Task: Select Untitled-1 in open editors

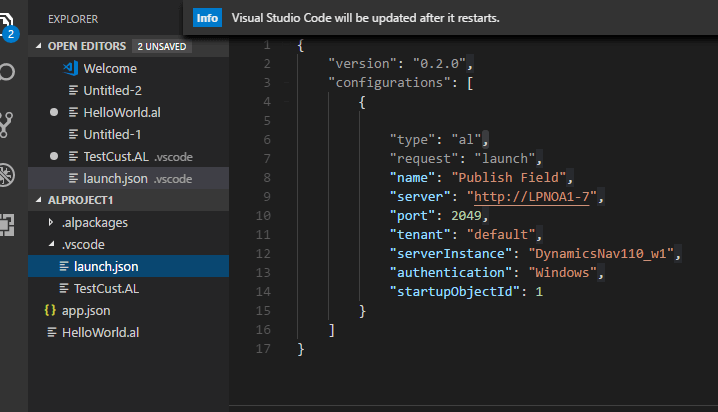Action: 128,134
